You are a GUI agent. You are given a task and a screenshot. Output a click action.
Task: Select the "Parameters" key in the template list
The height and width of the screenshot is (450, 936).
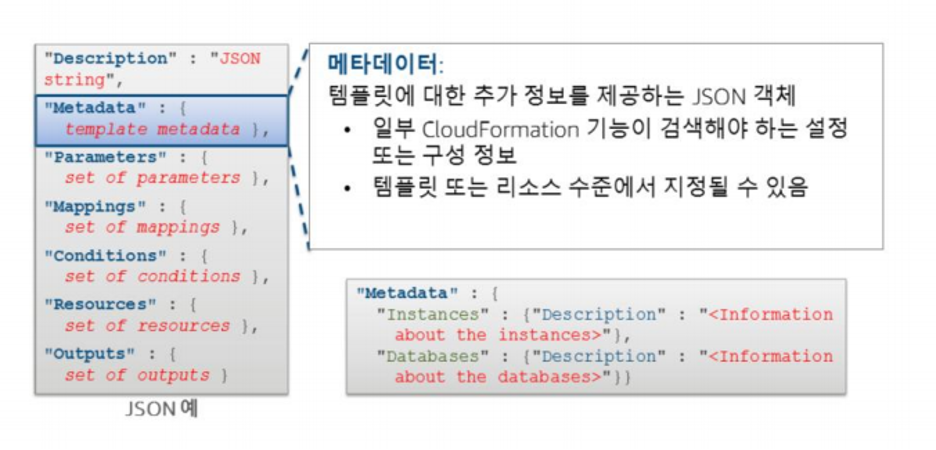coord(104,158)
